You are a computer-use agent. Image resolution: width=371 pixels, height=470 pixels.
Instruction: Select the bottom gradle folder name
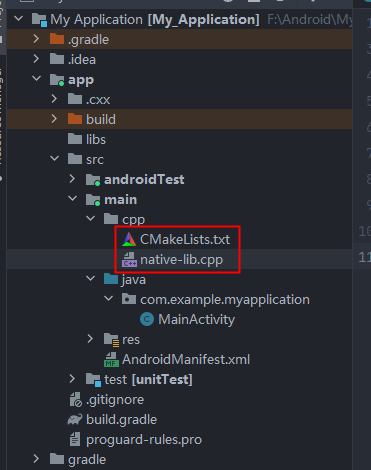pyautogui.click(x=87, y=460)
